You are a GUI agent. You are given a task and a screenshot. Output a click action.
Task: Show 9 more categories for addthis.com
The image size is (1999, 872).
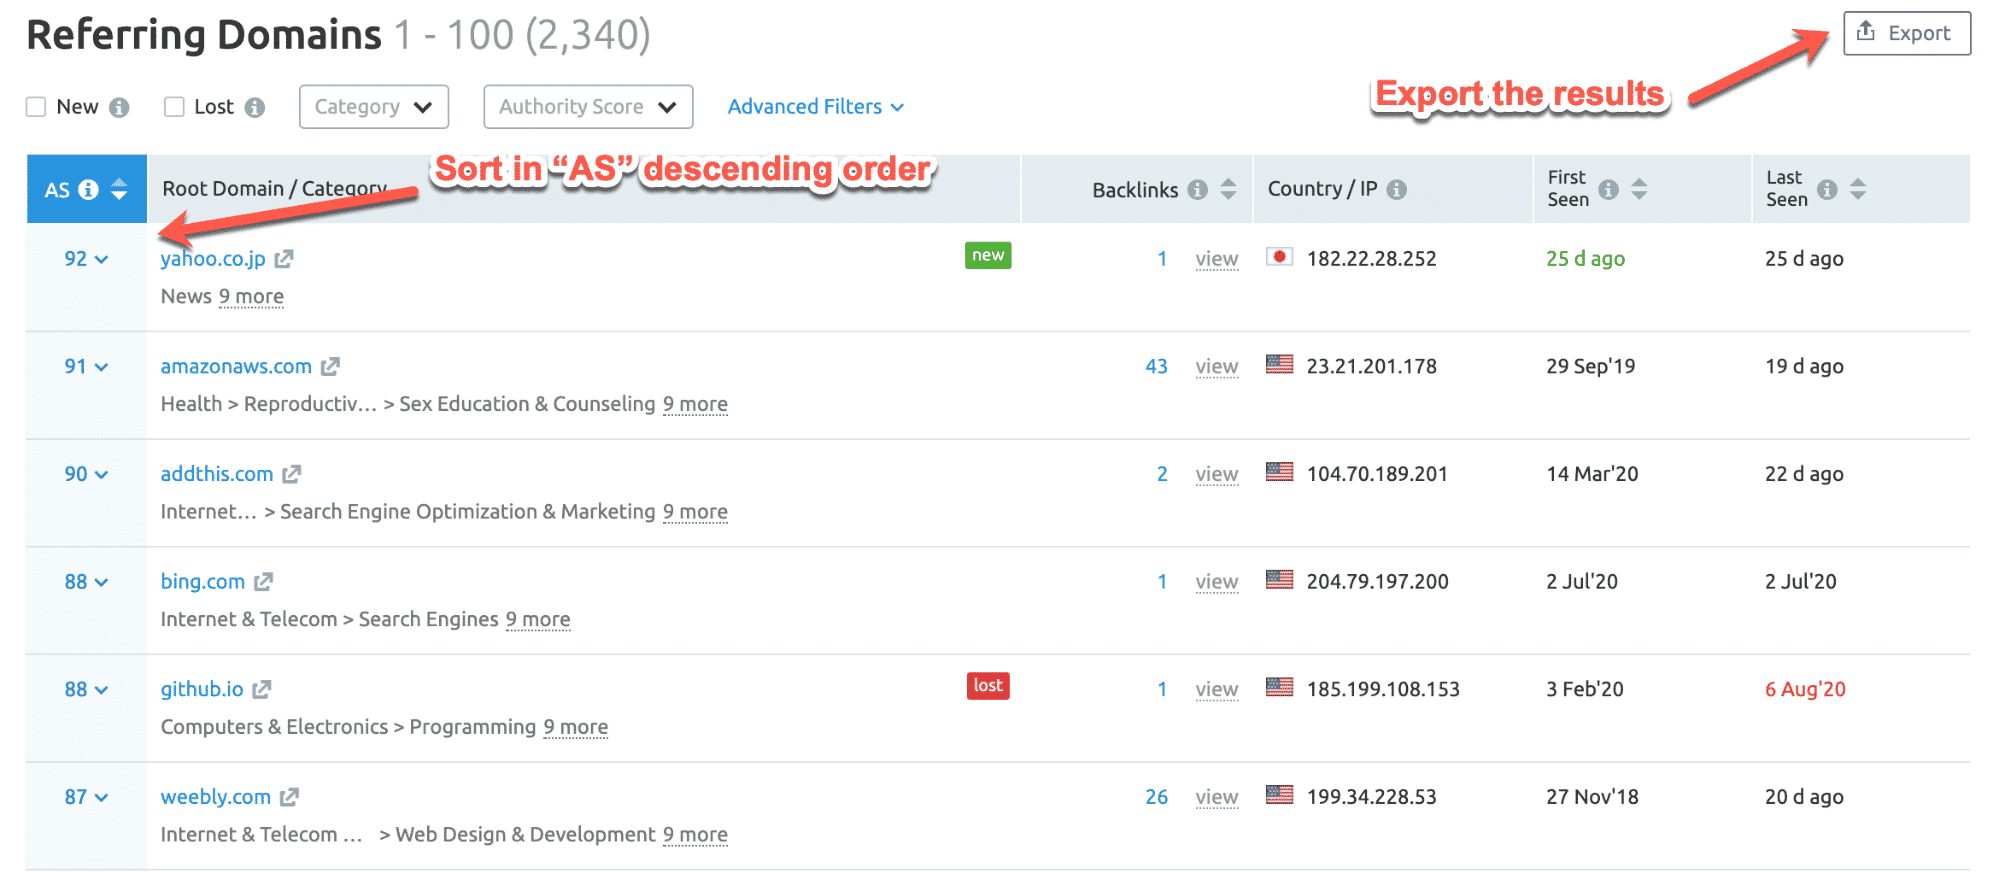[695, 512]
